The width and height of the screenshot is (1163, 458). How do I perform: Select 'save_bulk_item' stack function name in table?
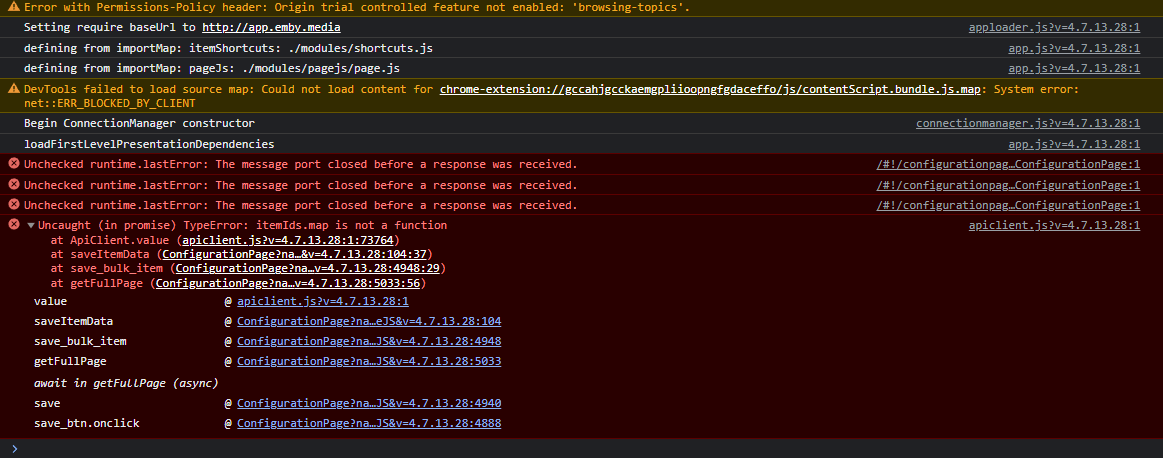(x=80, y=341)
